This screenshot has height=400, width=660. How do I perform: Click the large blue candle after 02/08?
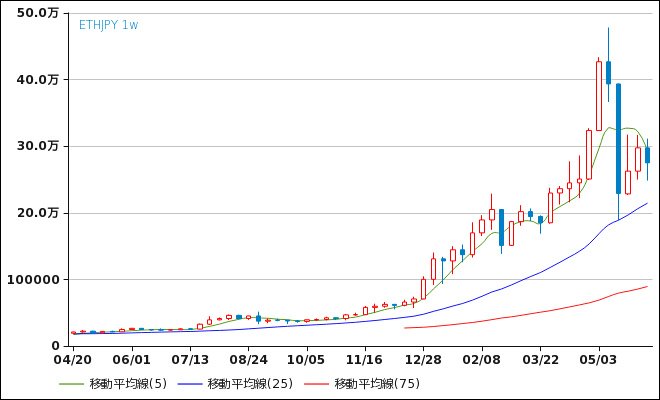[501, 227]
